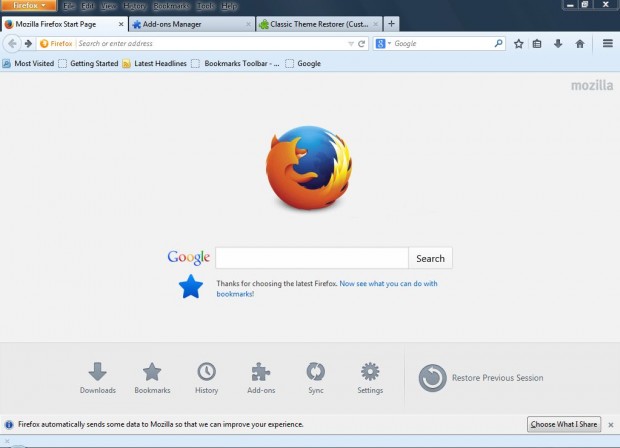
Task: Open the hamburger menu button
Action: (608, 43)
